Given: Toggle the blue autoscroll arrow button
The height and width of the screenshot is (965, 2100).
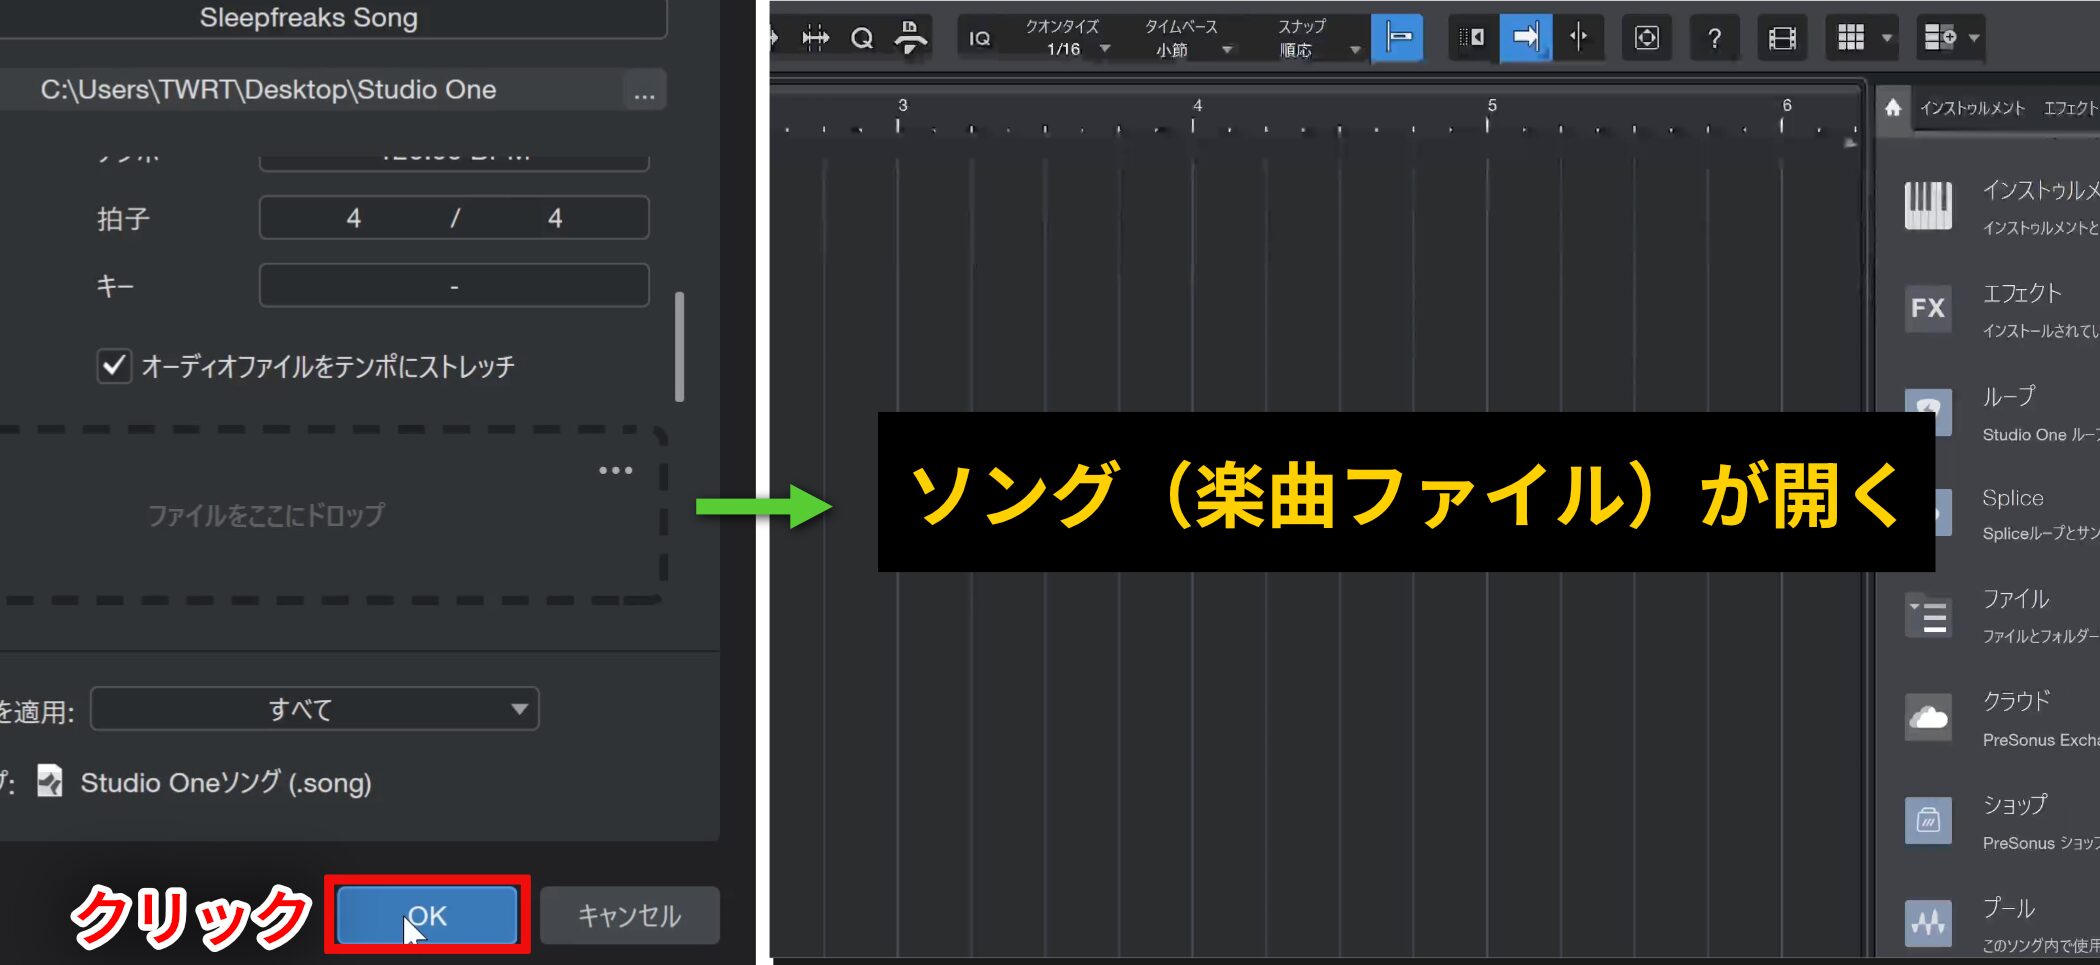Looking at the screenshot, I should click(1525, 38).
